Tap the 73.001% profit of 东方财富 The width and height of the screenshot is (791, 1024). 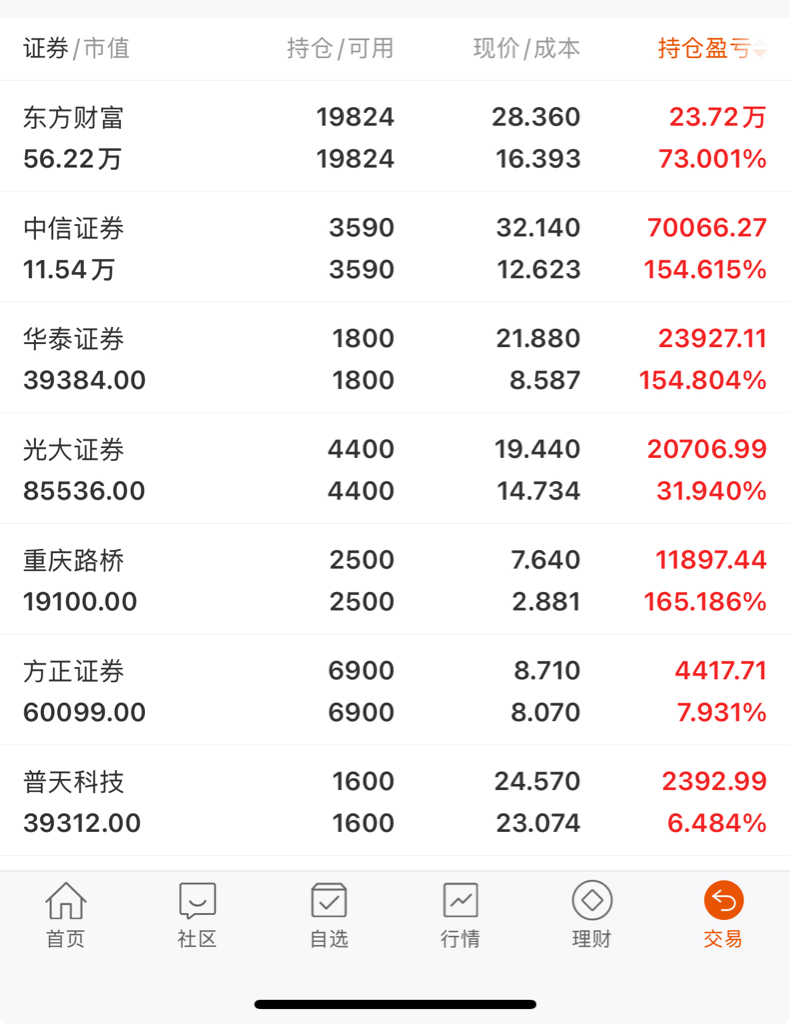712,159
